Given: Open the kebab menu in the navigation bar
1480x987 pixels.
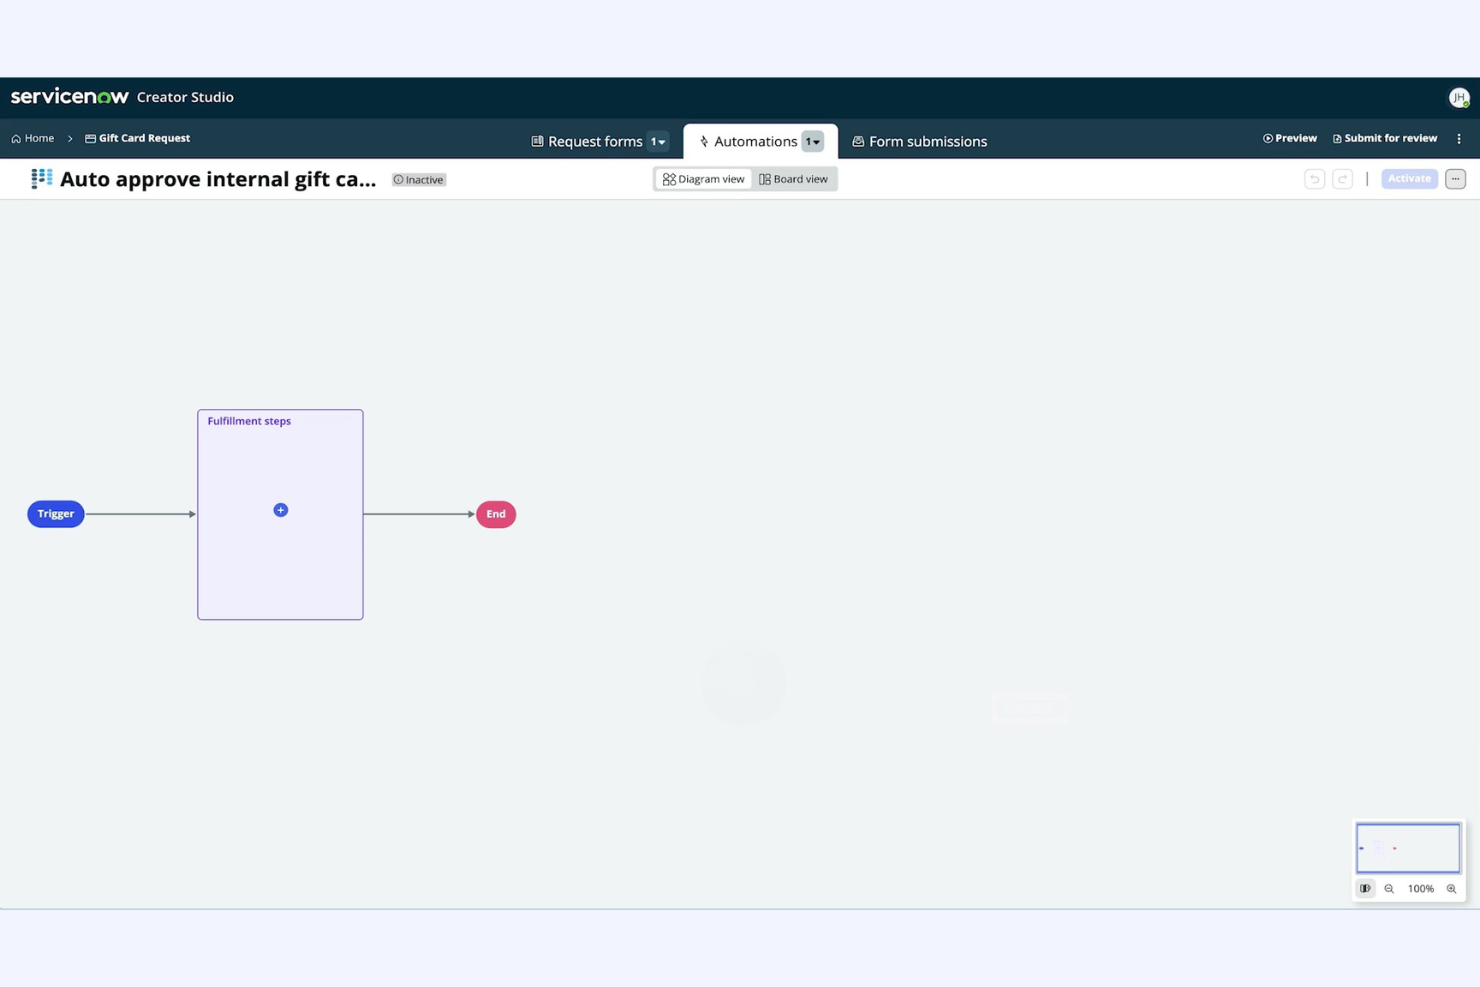Looking at the screenshot, I should [x=1459, y=138].
